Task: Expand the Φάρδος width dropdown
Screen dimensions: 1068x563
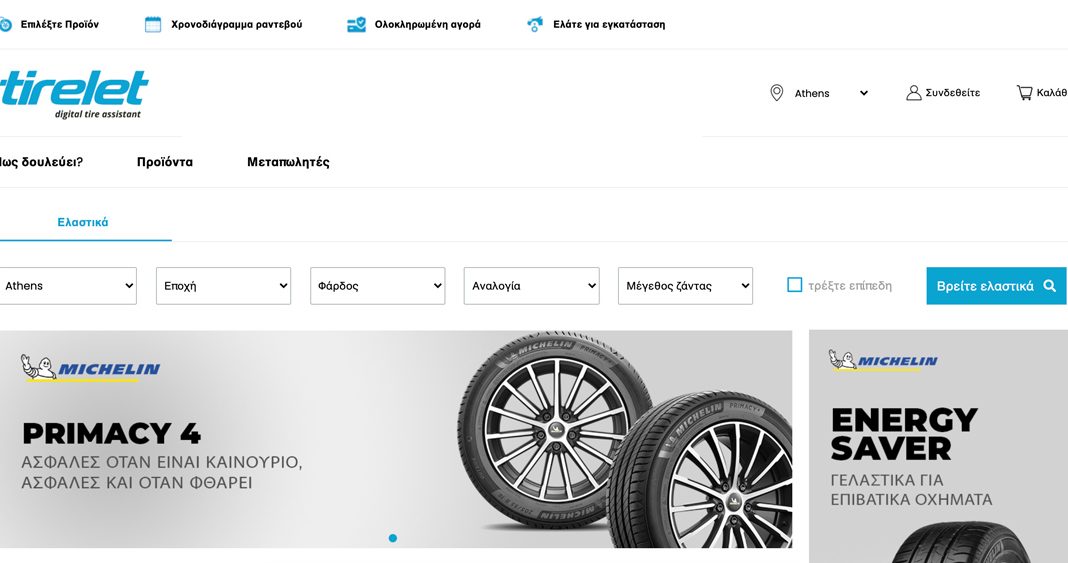Action: (x=377, y=286)
